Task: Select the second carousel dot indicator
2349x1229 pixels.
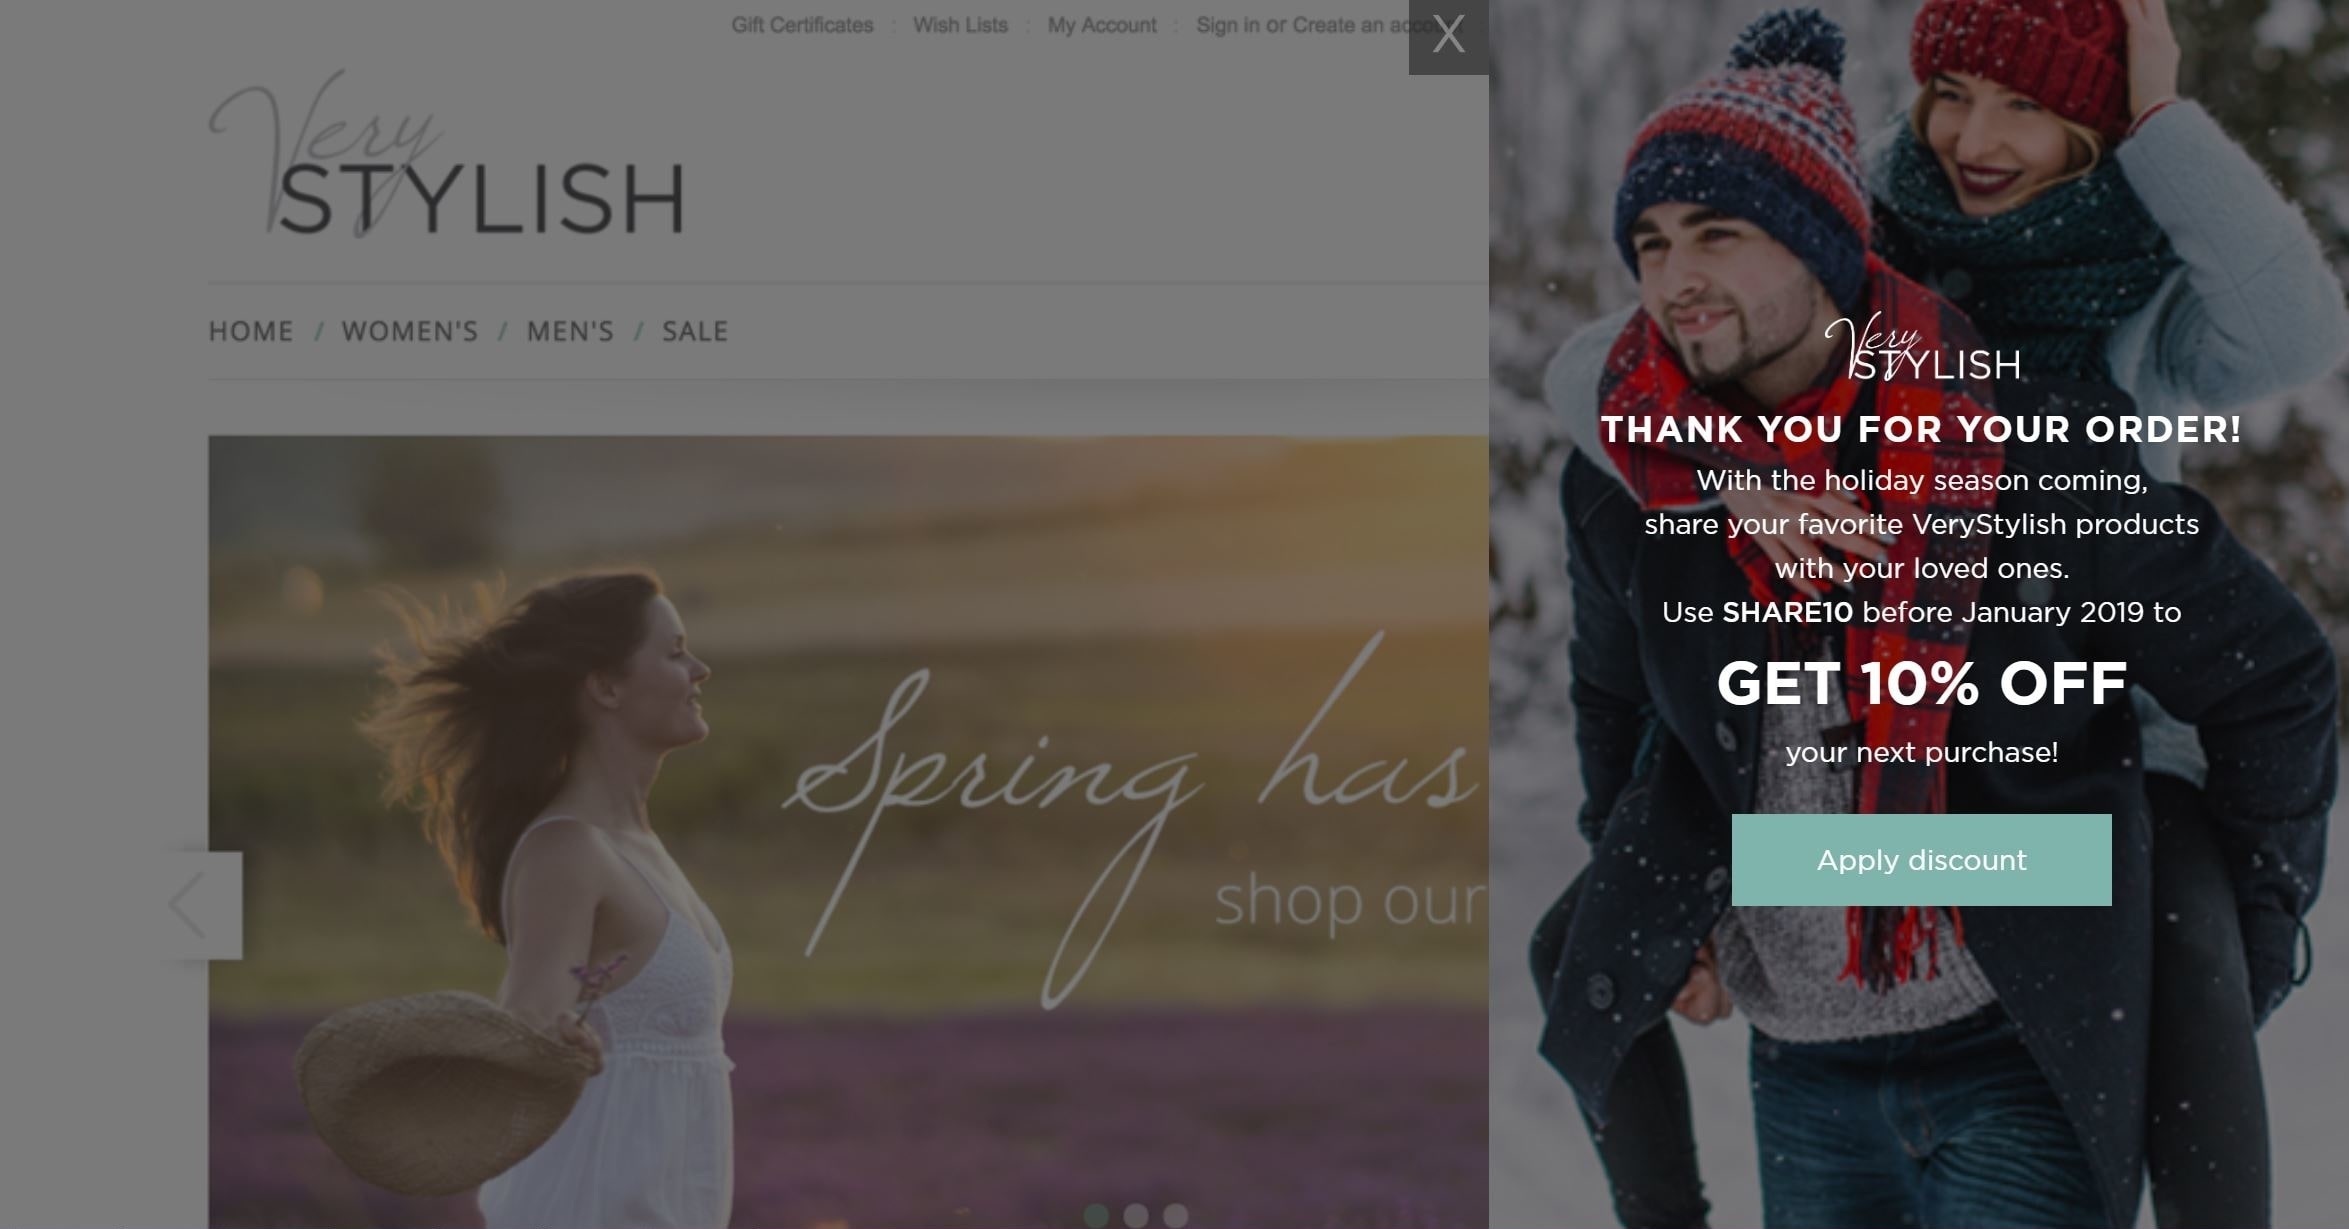Action: pos(1136,1215)
